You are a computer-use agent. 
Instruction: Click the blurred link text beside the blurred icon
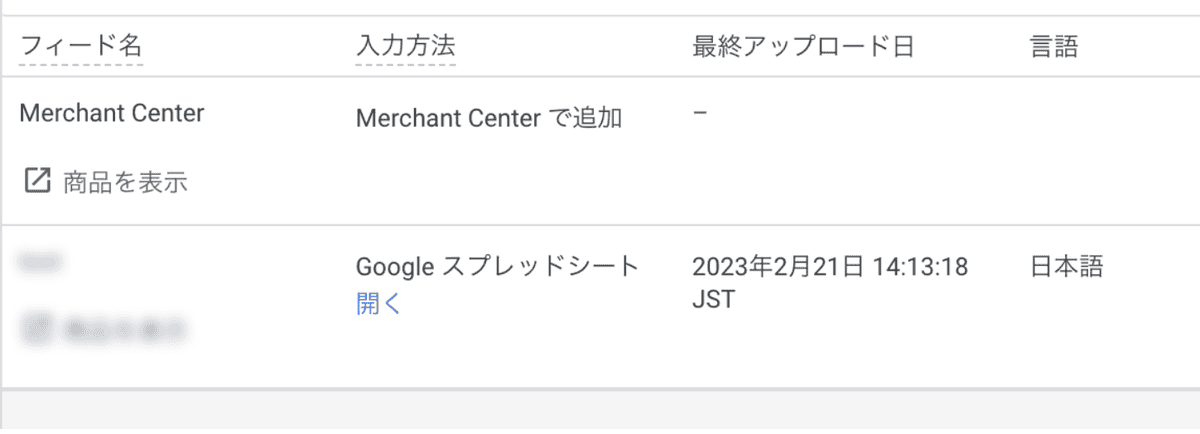125,328
